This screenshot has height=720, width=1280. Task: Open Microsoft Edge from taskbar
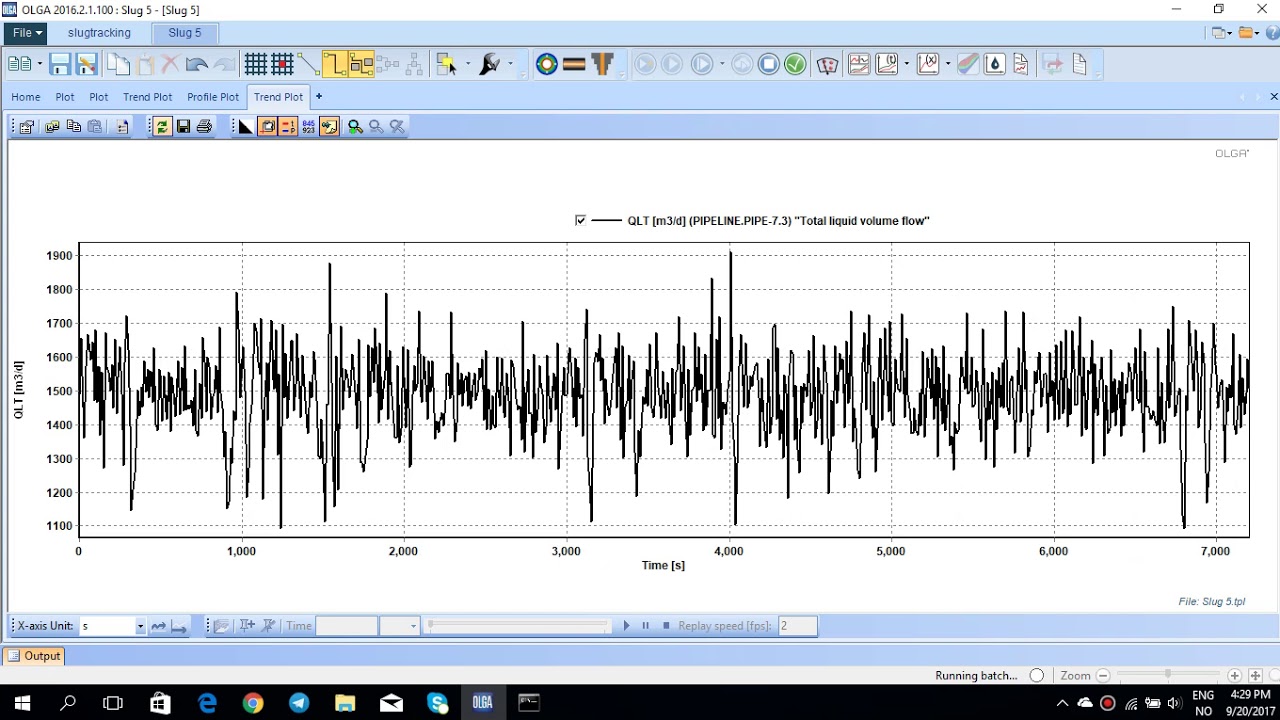pyautogui.click(x=207, y=703)
